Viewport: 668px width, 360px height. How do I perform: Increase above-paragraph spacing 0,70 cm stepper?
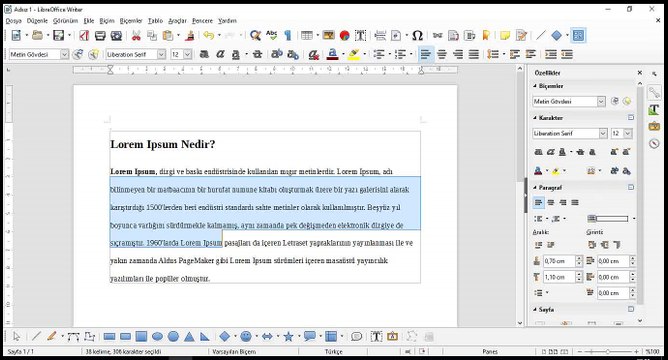point(579,258)
